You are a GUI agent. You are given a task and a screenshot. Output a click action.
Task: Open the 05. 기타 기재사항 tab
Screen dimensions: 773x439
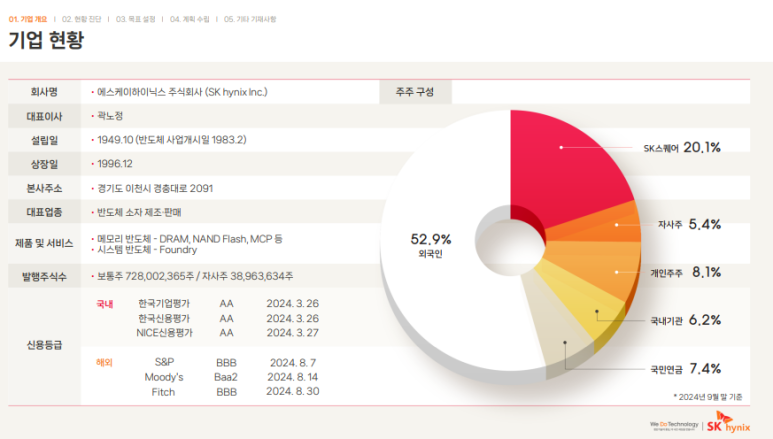[x=250, y=19]
